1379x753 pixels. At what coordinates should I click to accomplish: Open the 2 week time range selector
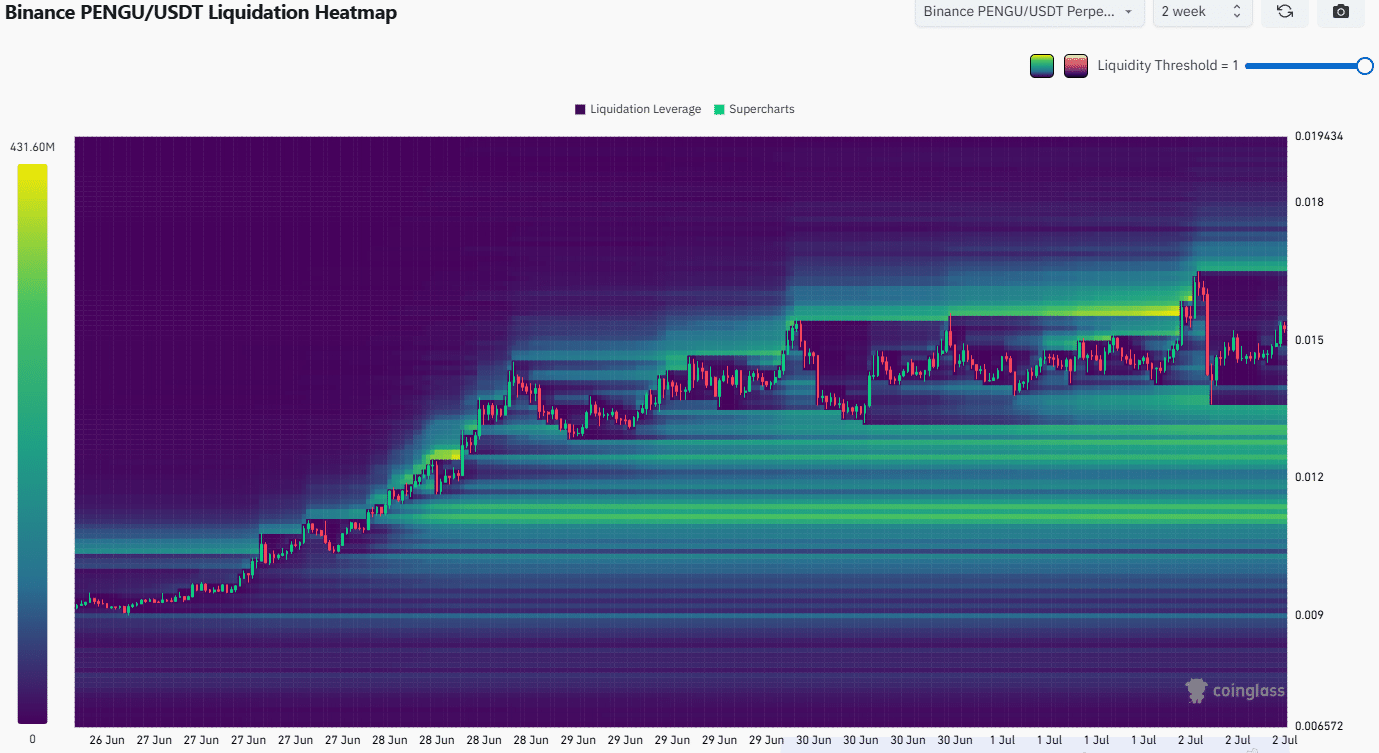1201,12
